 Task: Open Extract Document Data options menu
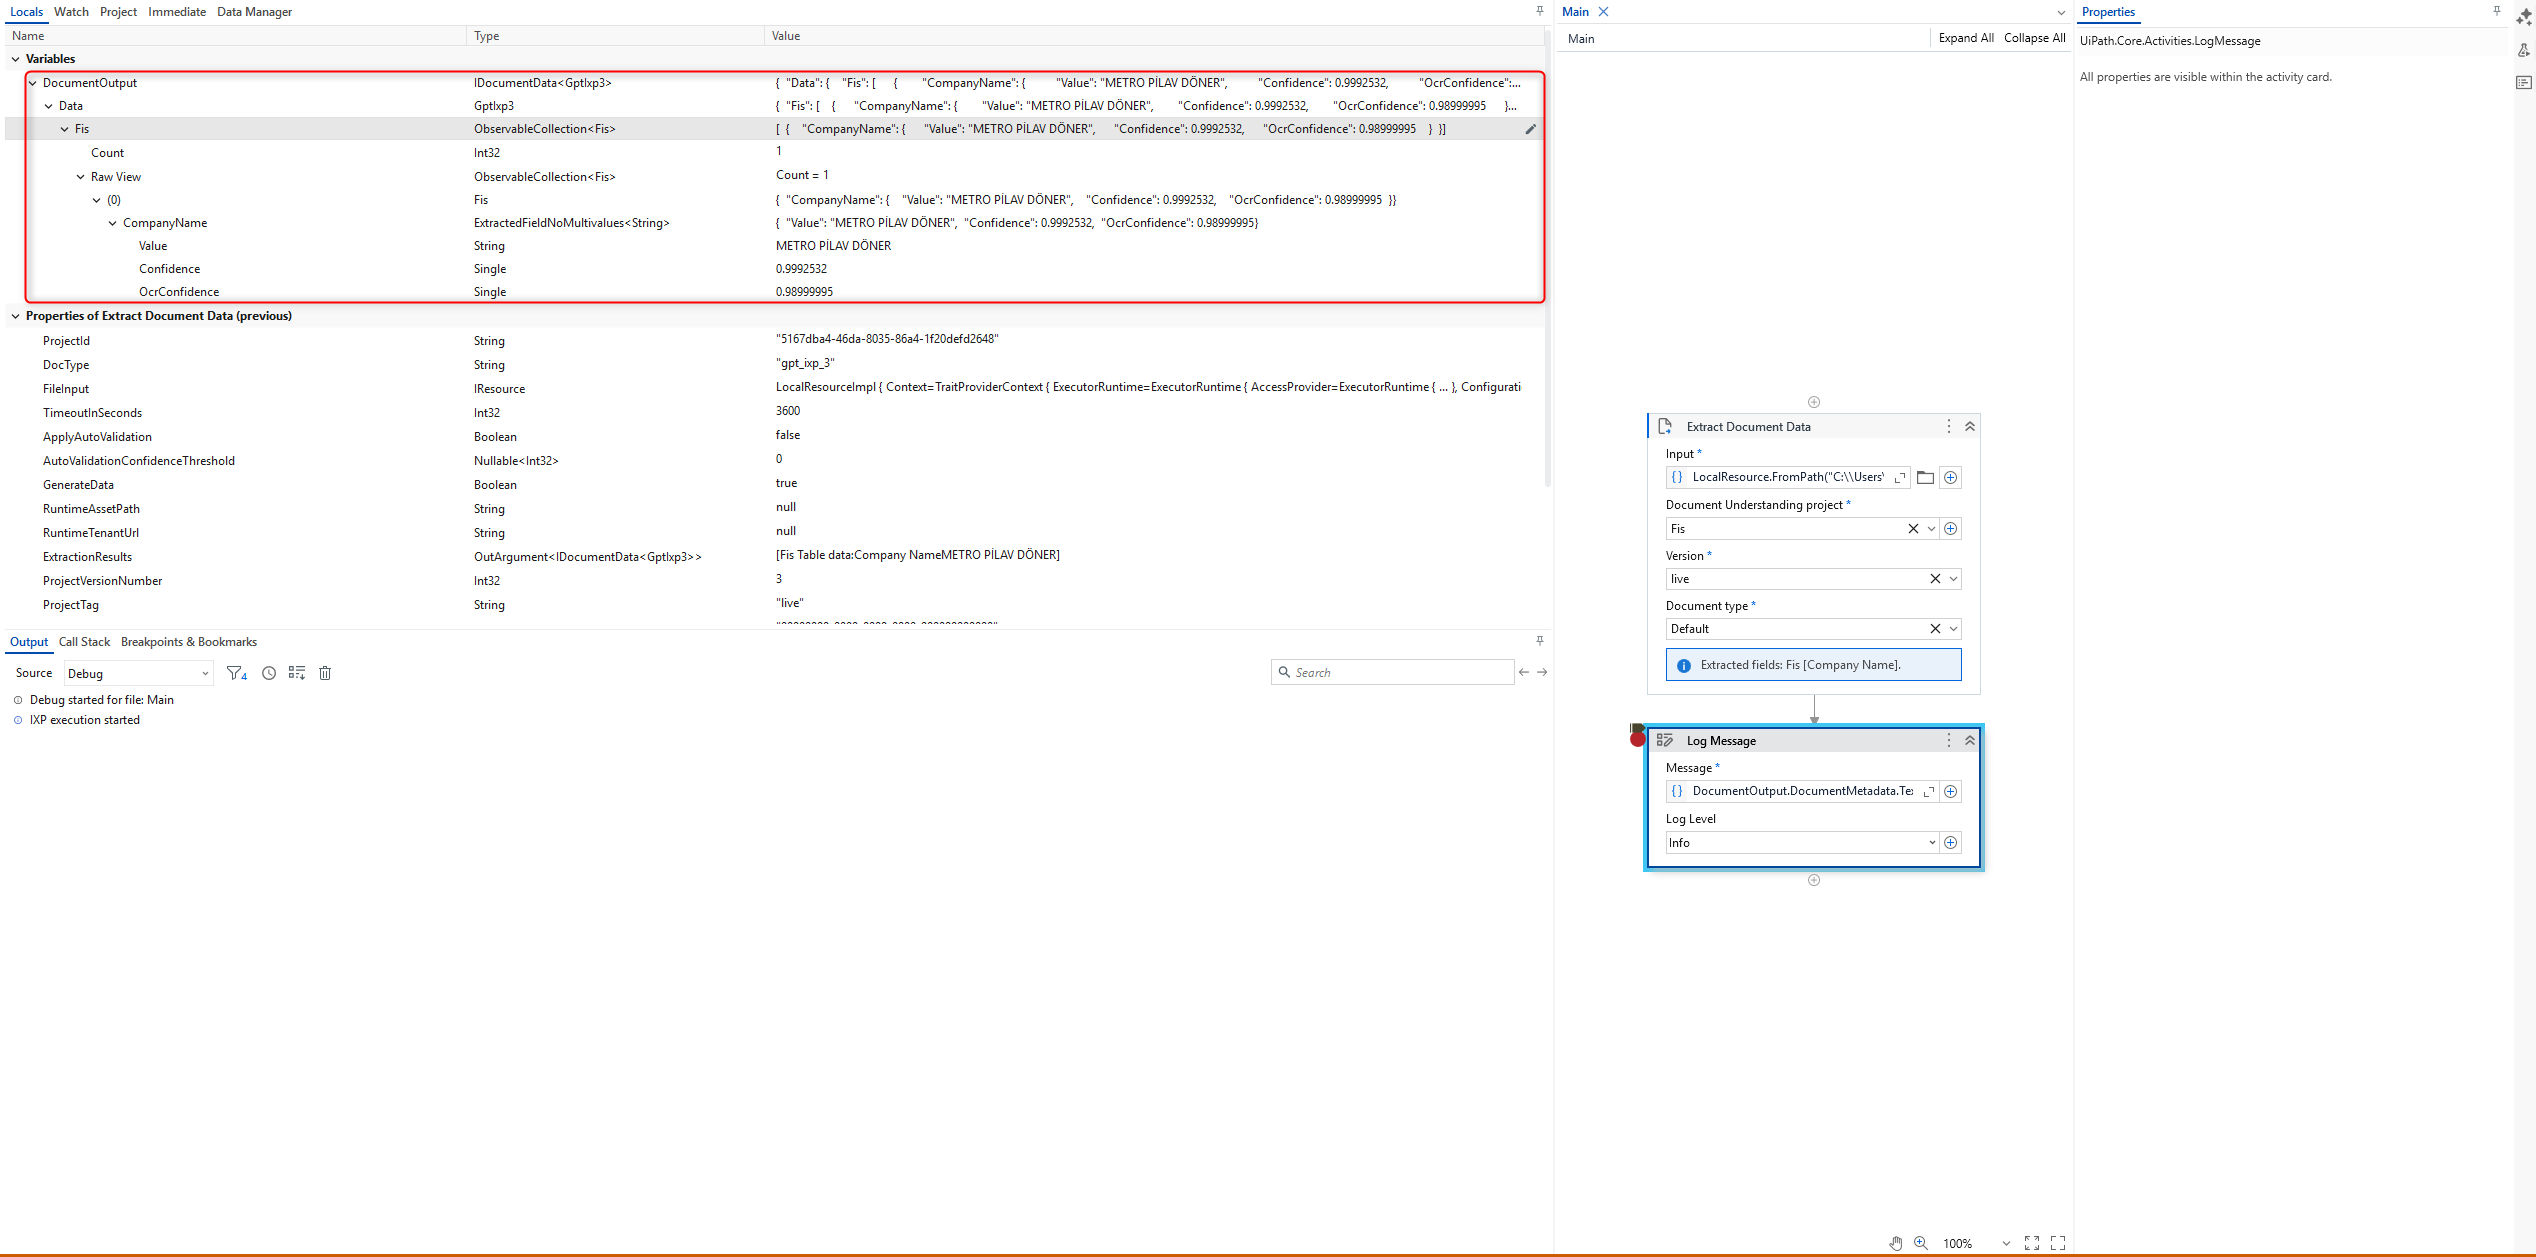[x=1948, y=426]
